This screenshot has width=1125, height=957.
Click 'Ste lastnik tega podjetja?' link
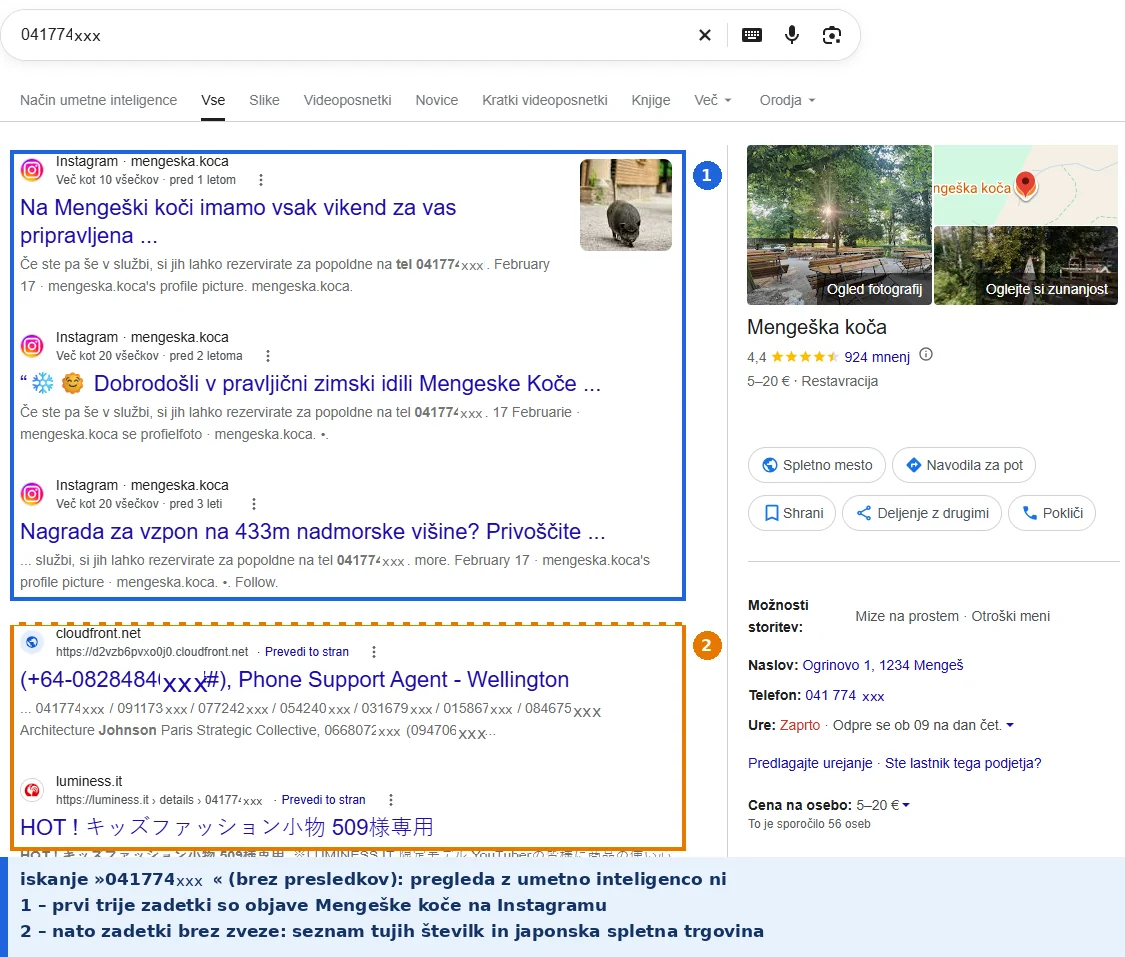pyautogui.click(x=963, y=763)
